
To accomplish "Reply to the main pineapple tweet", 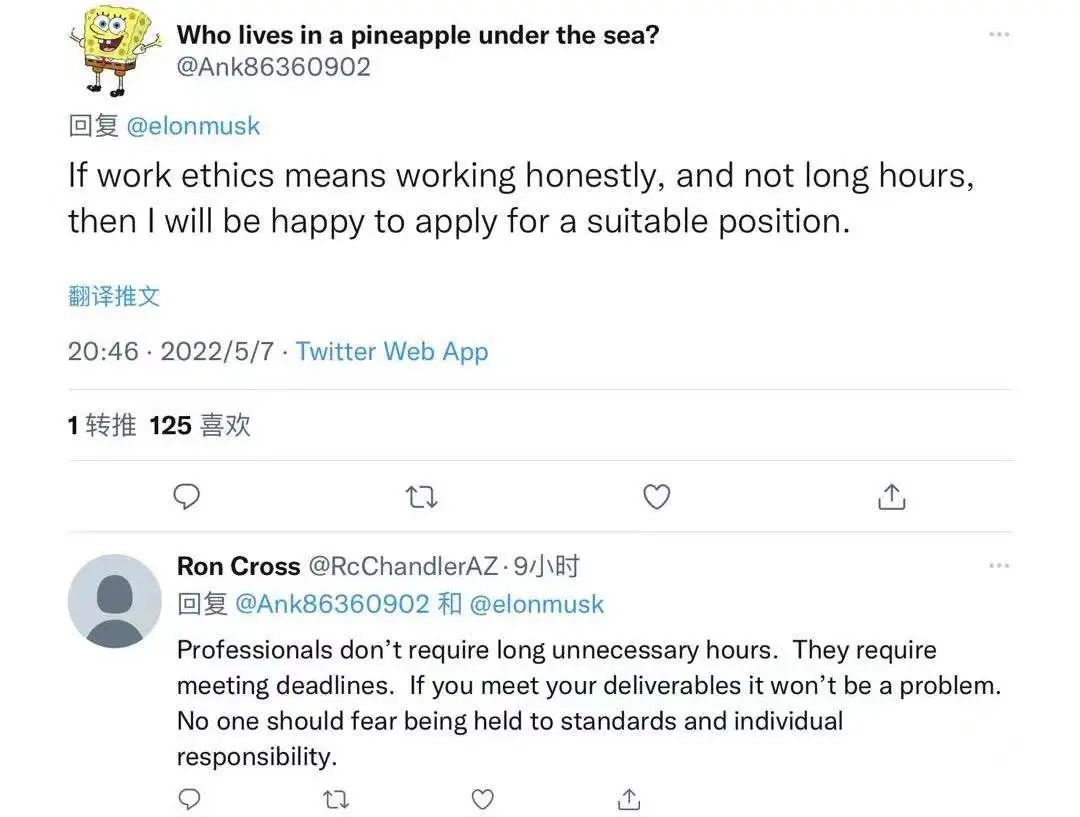I will (187, 496).
